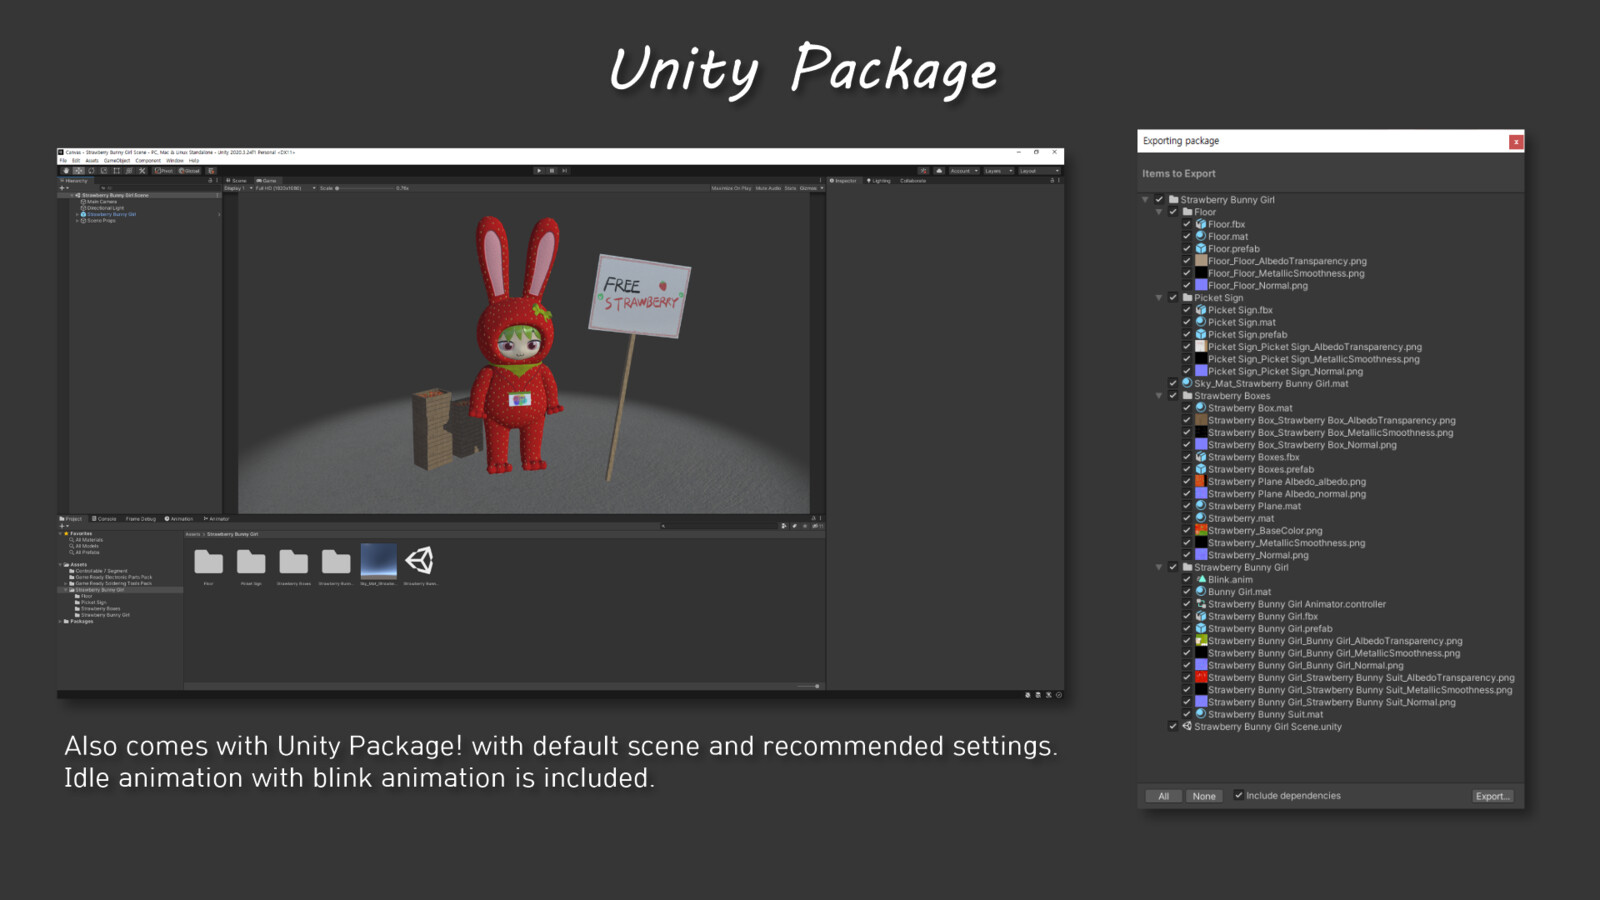Click the Step frame button

[564, 171]
